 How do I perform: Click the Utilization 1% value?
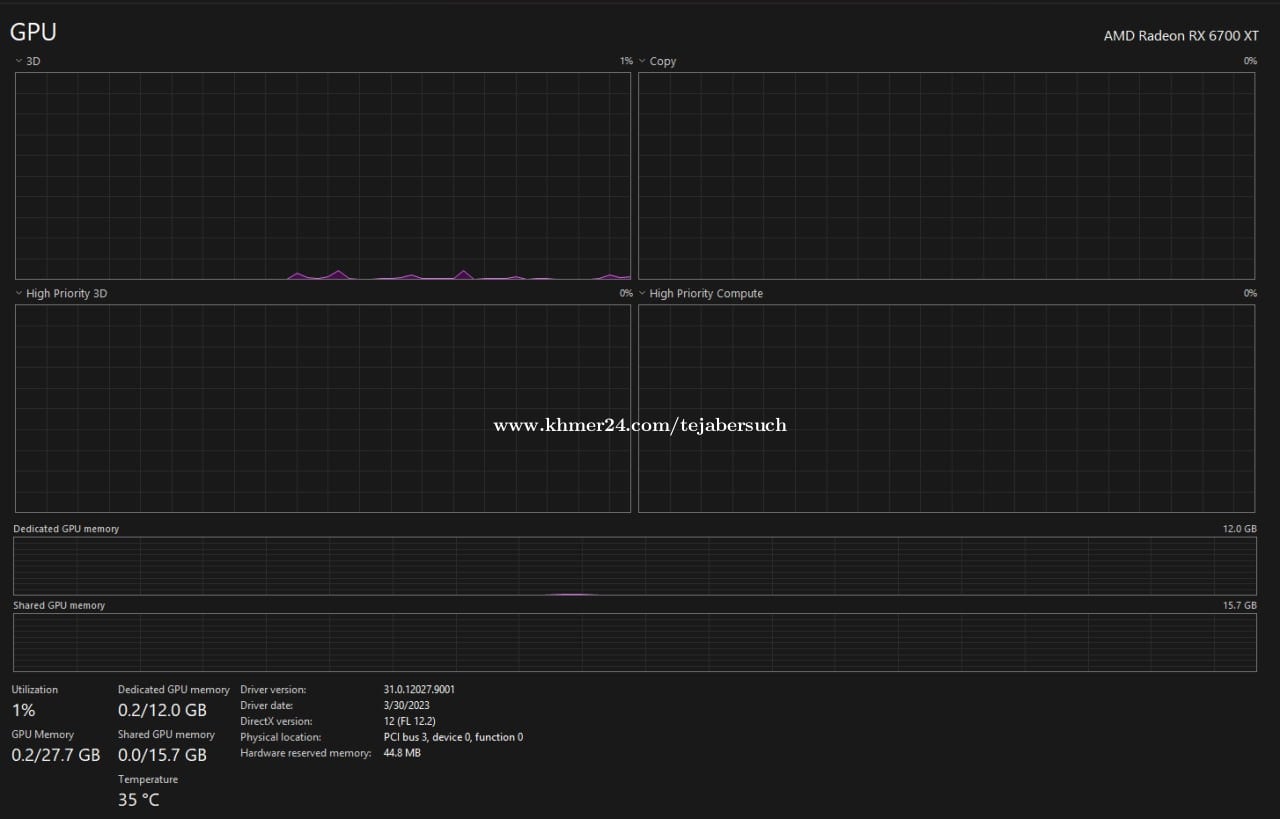(x=23, y=710)
